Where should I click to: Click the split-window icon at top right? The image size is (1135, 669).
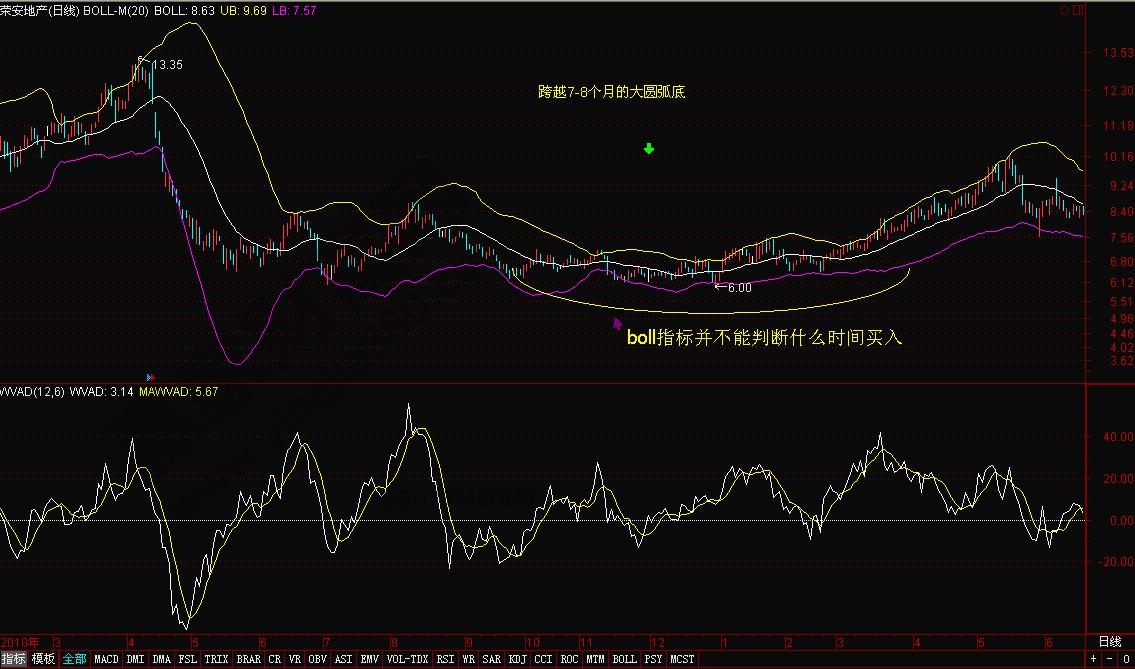(1076, 9)
